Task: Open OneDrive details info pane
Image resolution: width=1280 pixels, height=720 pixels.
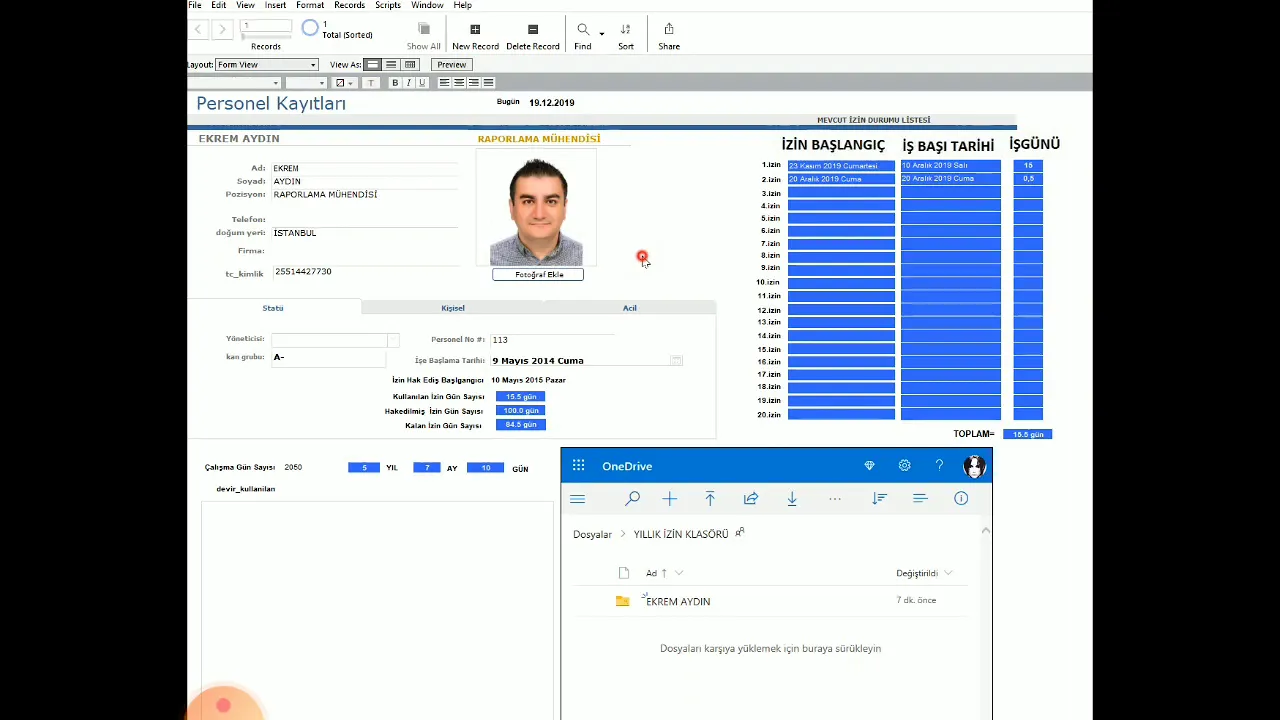Action: click(x=961, y=499)
